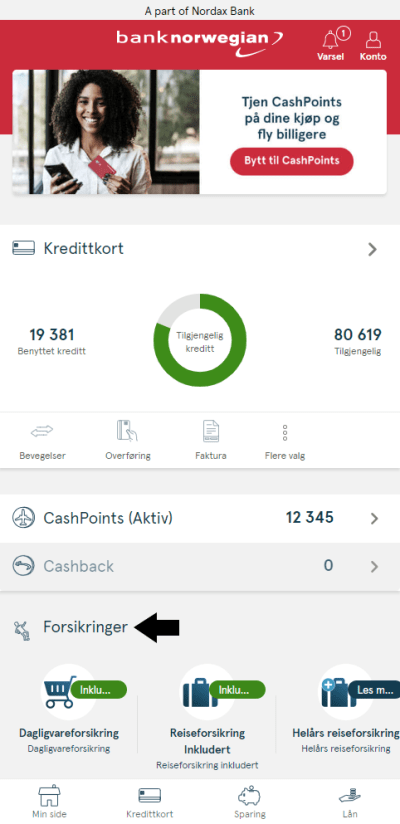Click Inkludert badge on Dagligvareforsikring
The width and height of the screenshot is (400, 824).
coord(98,689)
